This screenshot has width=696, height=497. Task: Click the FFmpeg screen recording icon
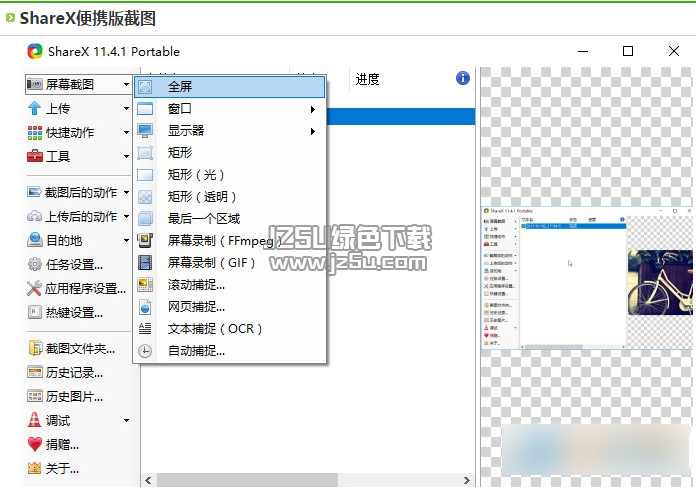coord(145,241)
